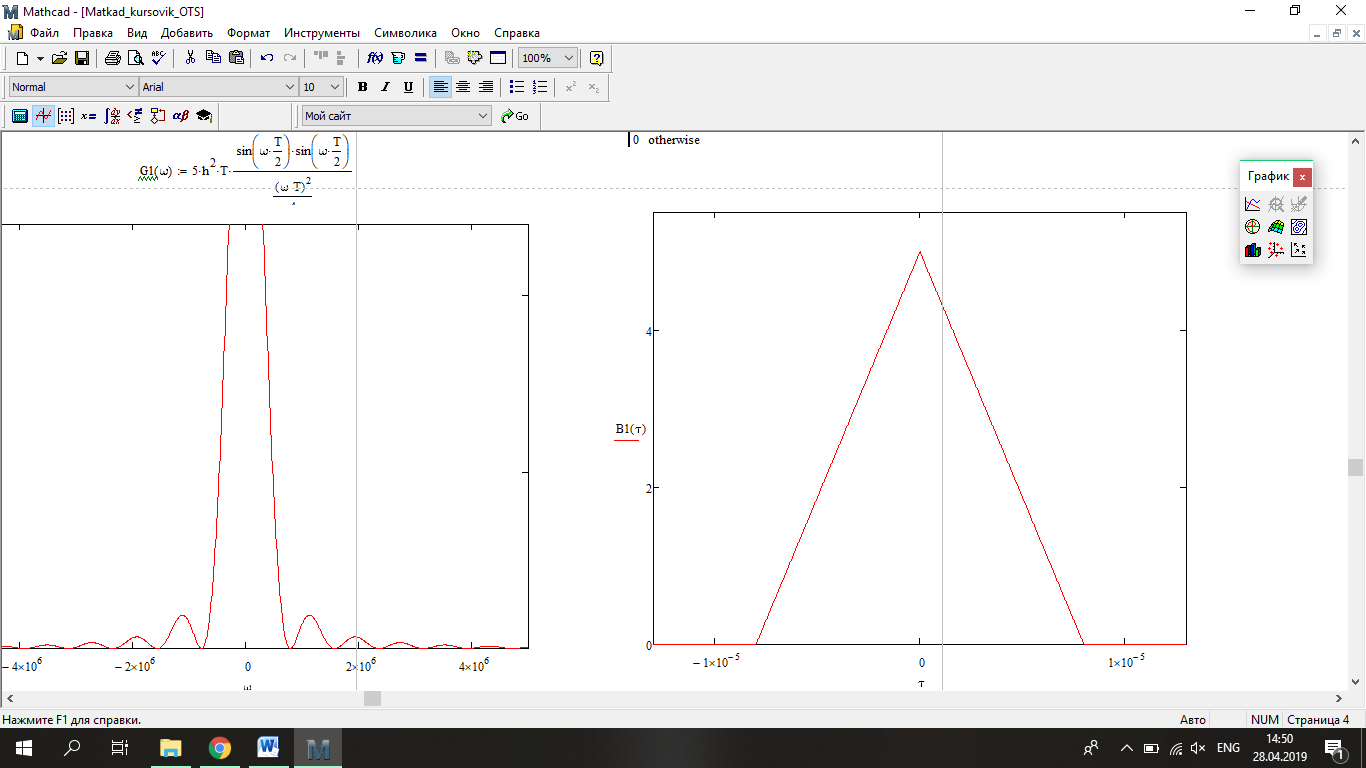
Task: Insert a contour plot from График palette
Action: point(1299,227)
